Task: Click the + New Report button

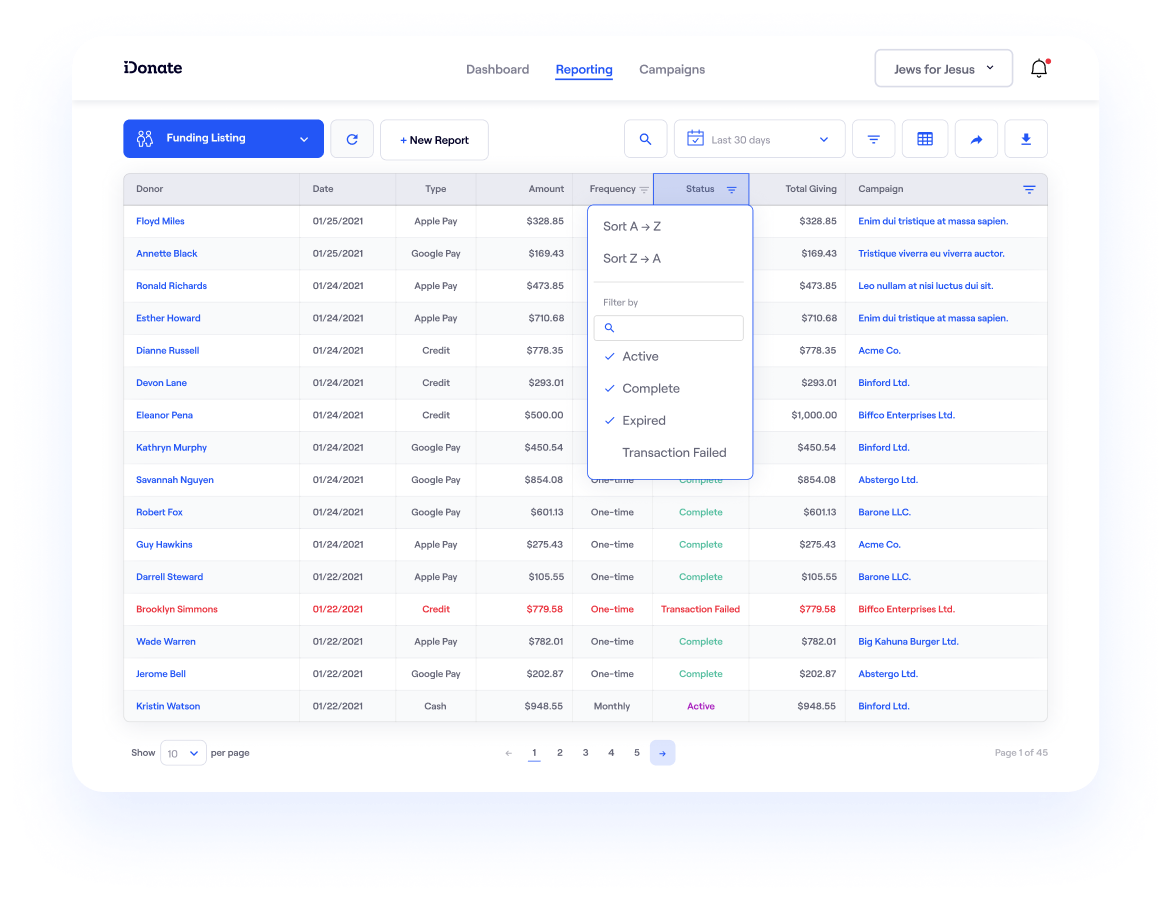Action: tap(434, 140)
